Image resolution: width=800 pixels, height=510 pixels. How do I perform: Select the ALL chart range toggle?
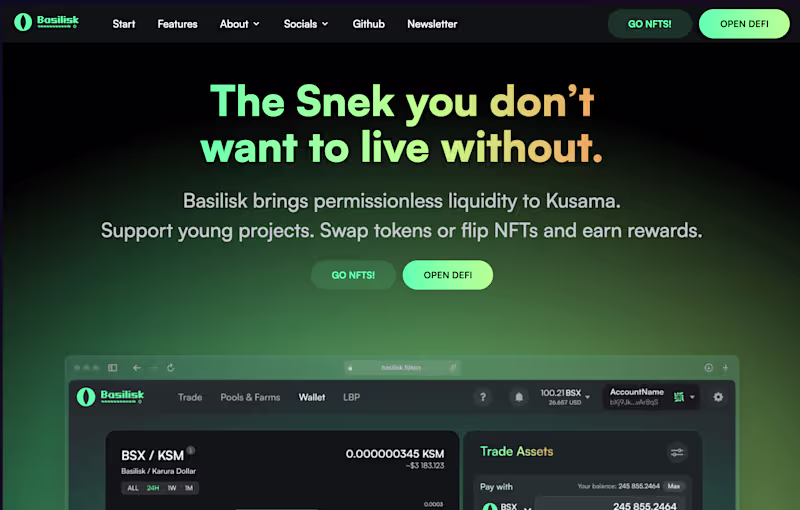pos(133,488)
